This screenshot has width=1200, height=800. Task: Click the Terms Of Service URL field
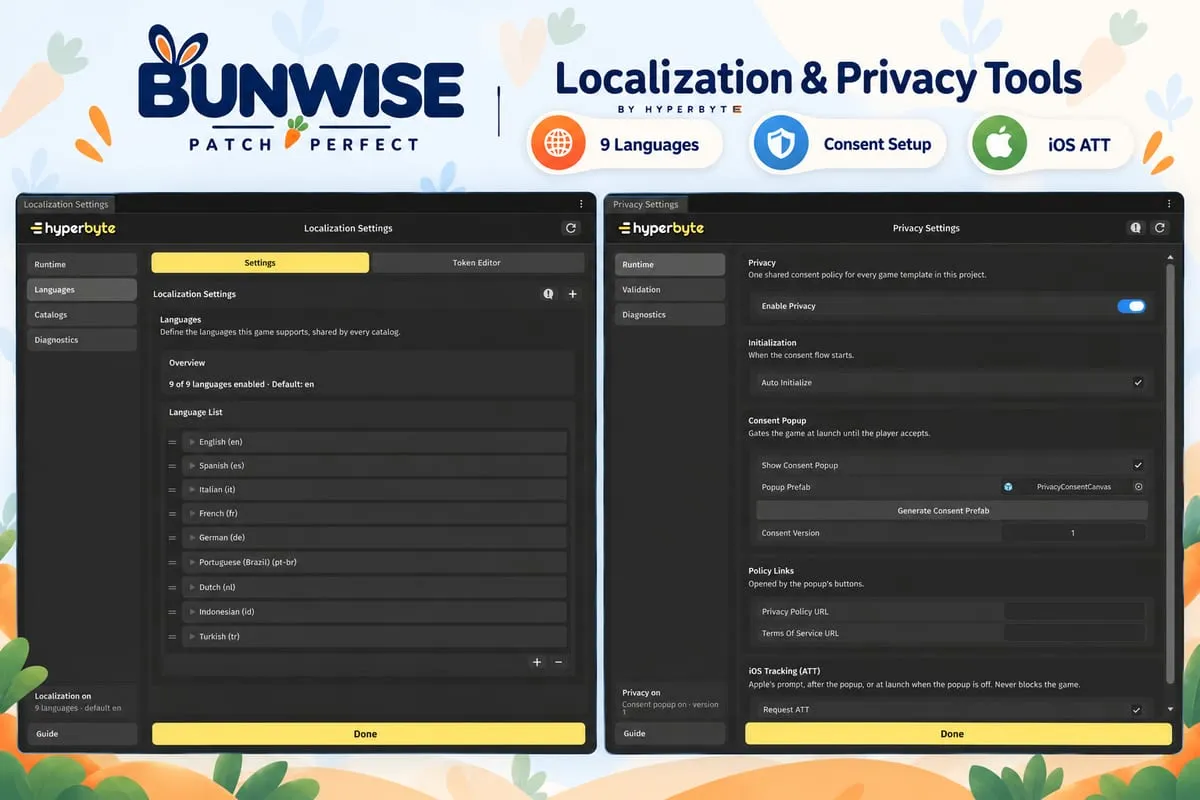(1073, 633)
